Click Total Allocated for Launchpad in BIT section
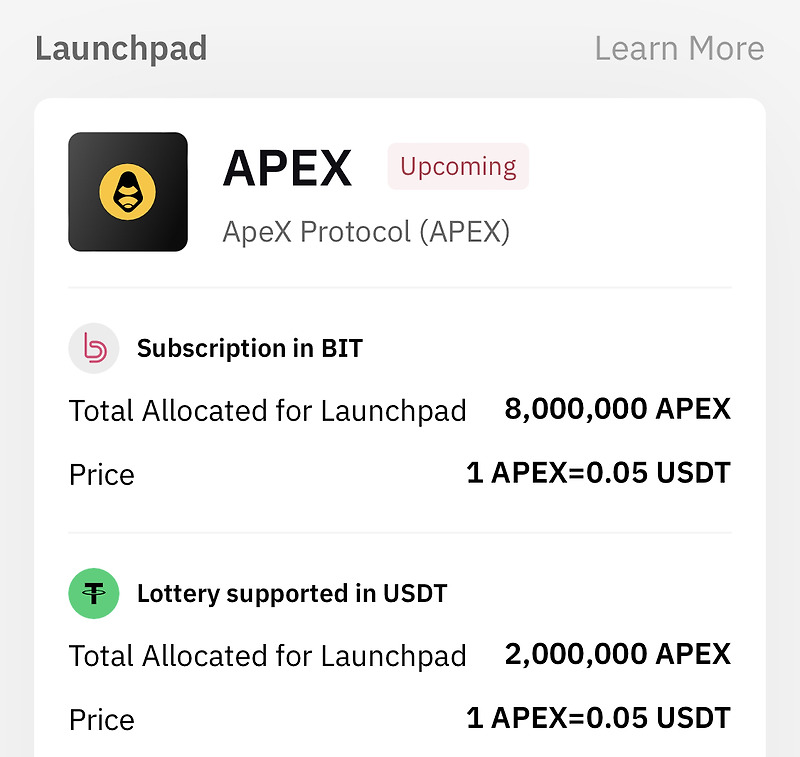 pyautogui.click(x=267, y=410)
